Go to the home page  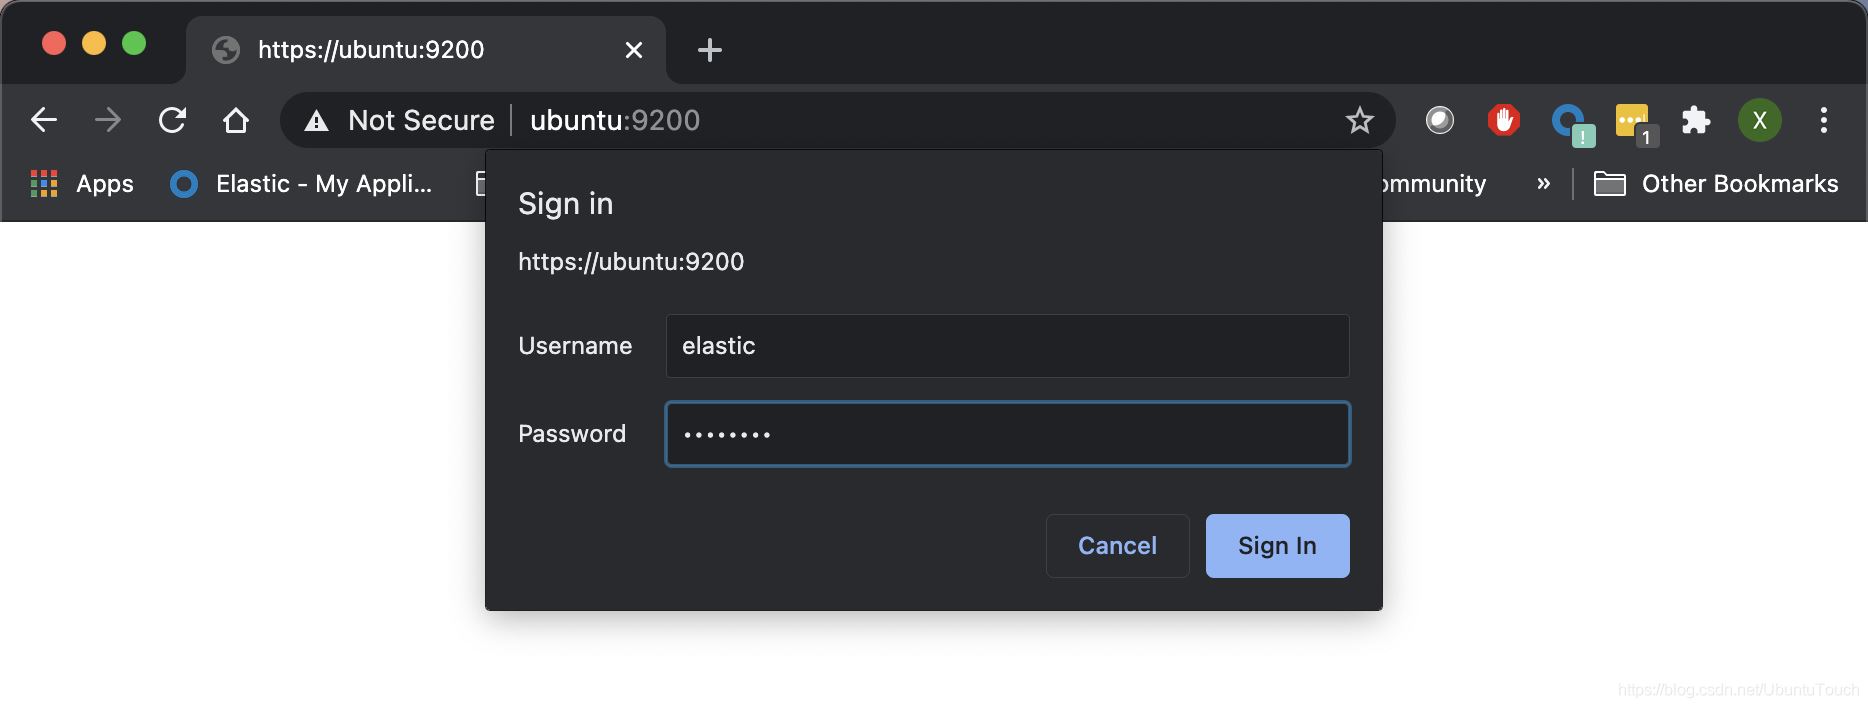click(x=236, y=120)
